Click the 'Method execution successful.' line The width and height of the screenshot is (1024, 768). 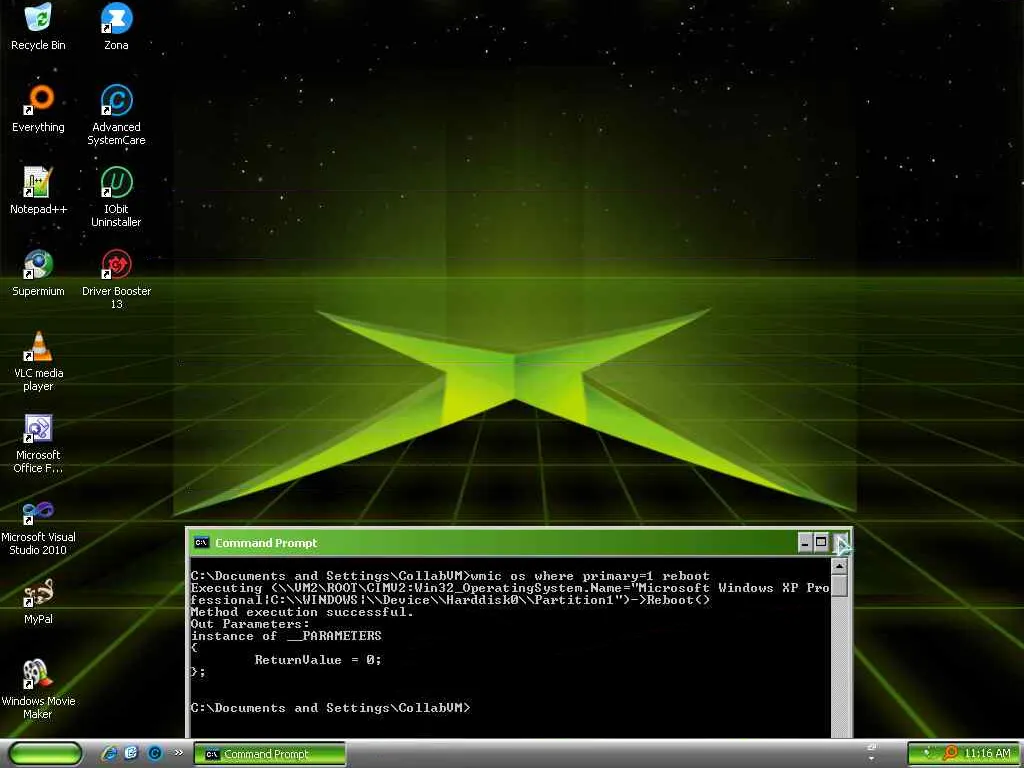coord(302,612)
